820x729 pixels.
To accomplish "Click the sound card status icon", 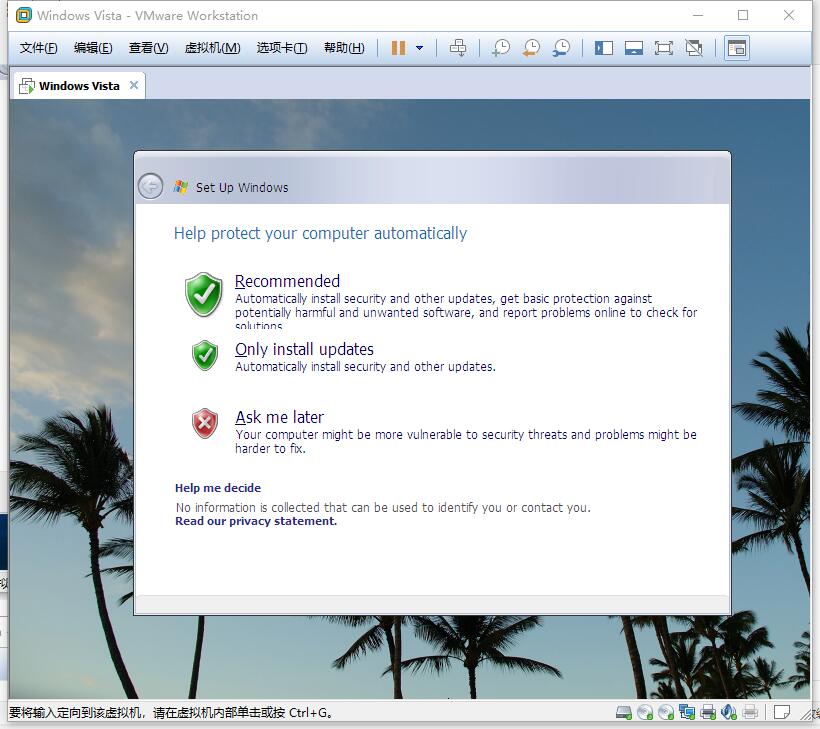I will point(728,712).
